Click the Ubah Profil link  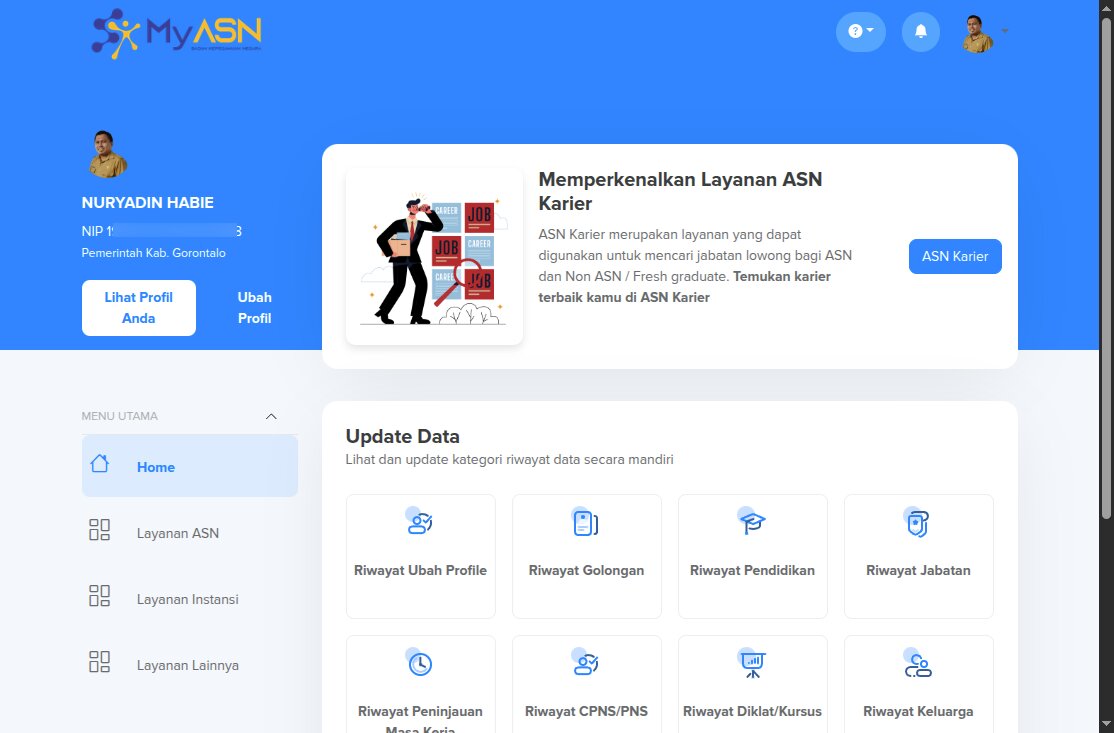pyautogui.click(x=254, y=308)
